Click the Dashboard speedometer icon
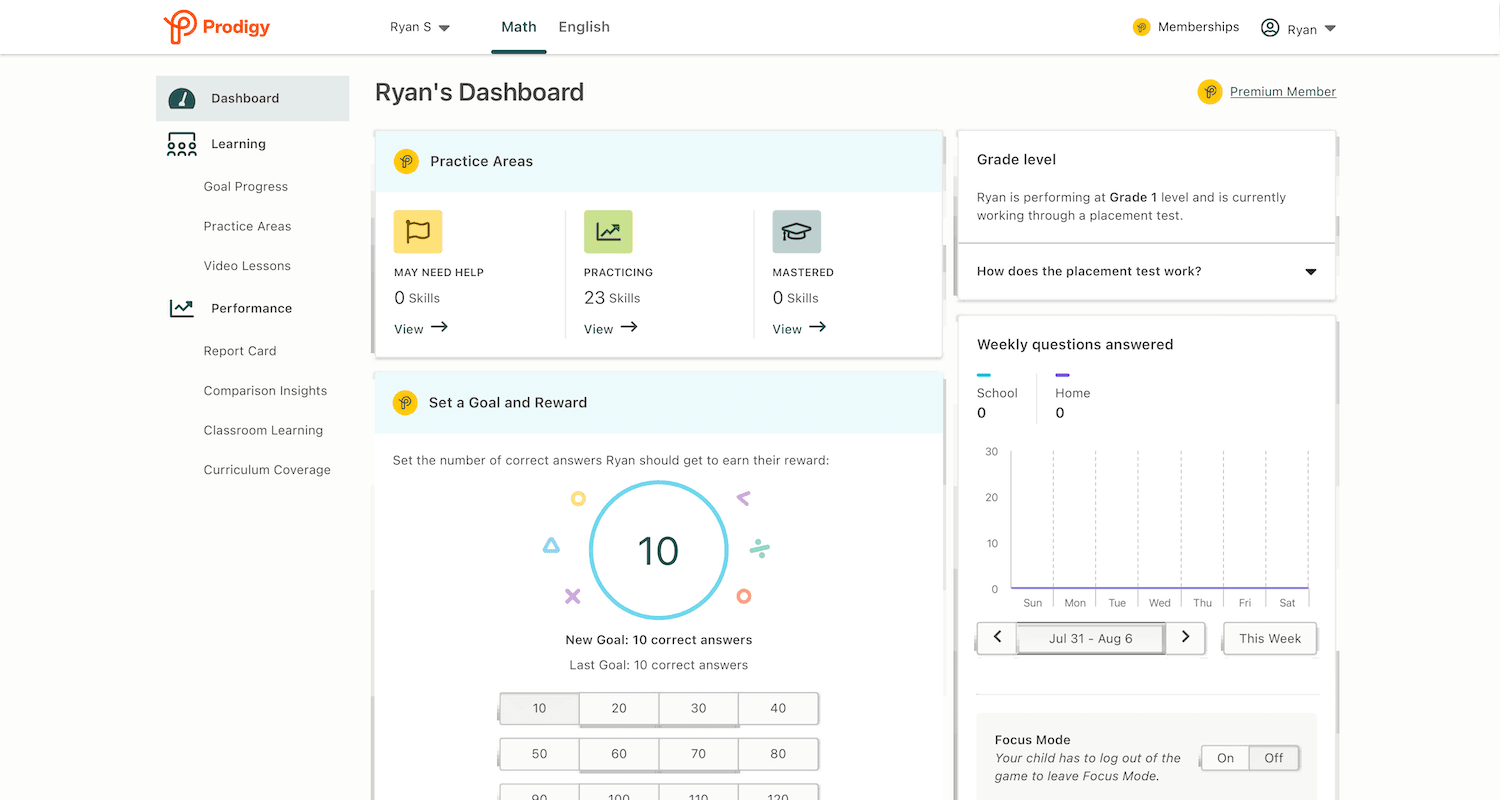This screenshot has width=1500, height=800. coord(181,98)
